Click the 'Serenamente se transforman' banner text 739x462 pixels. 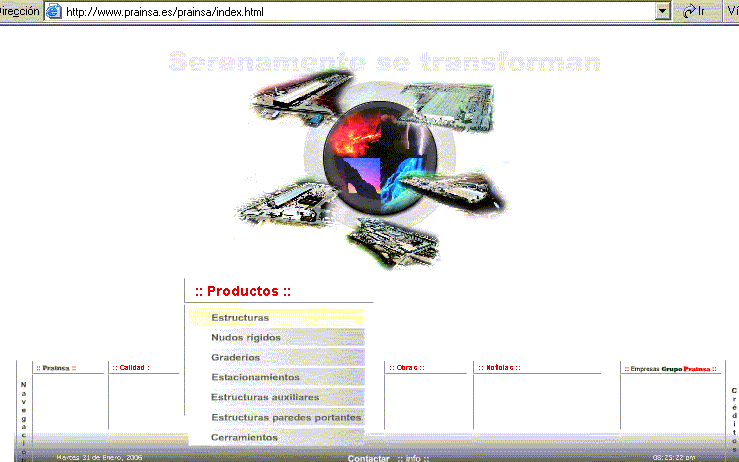click(x=385, y=62)
